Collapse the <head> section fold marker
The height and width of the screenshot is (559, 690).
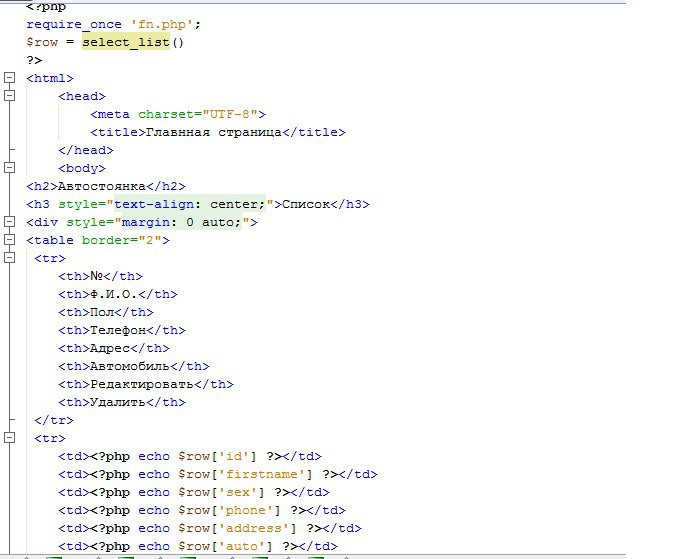pyautogui.click(x=9, y=96)
